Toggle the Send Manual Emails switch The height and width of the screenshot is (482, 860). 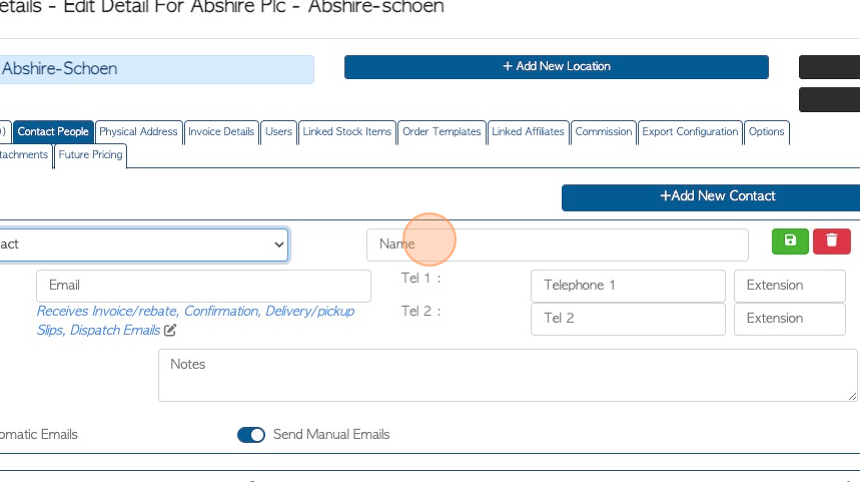tap(251, 435)
